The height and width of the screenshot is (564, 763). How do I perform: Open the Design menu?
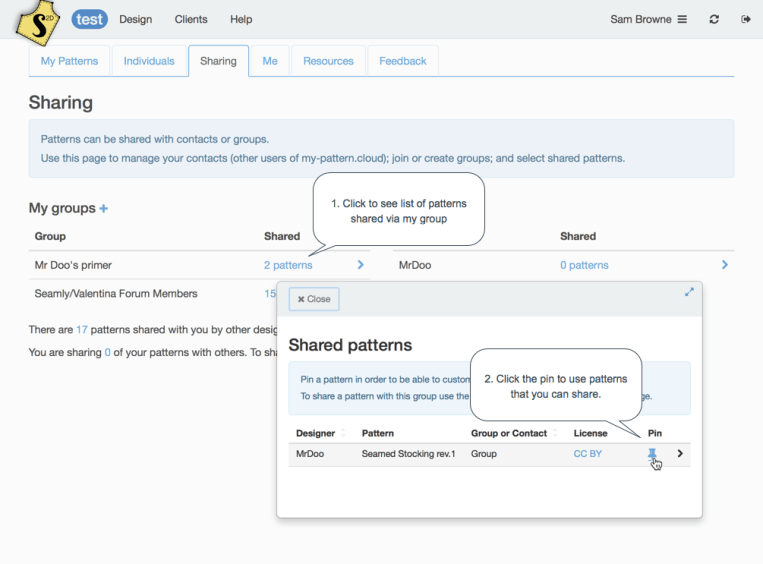135,19
